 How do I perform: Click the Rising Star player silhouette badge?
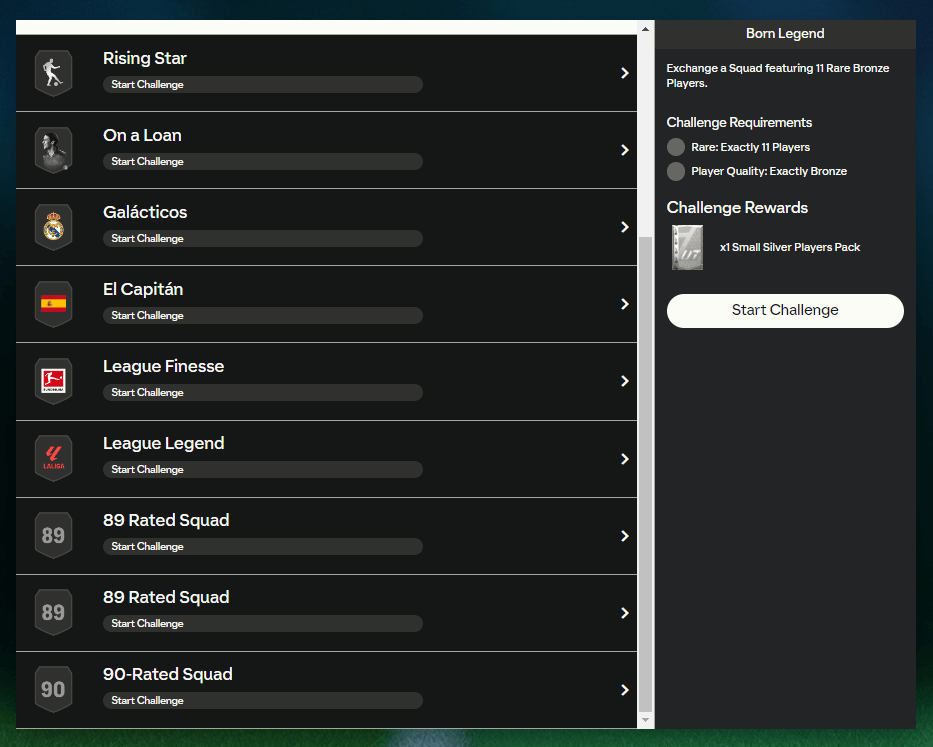pyautogui.click(x=53, y=73)
